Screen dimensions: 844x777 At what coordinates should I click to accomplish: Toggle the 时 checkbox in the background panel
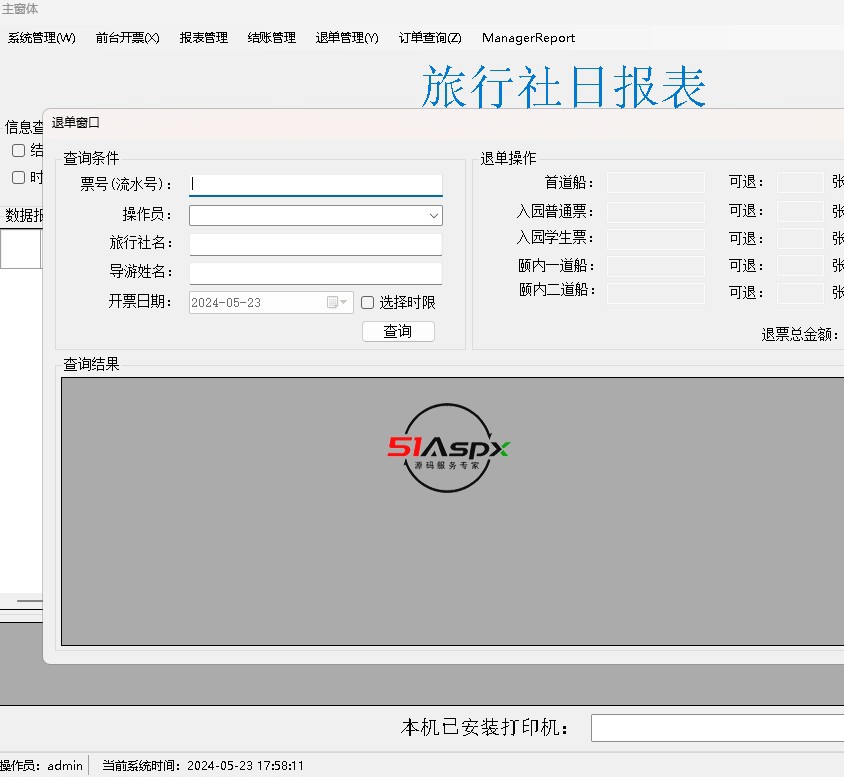[18, 178]
